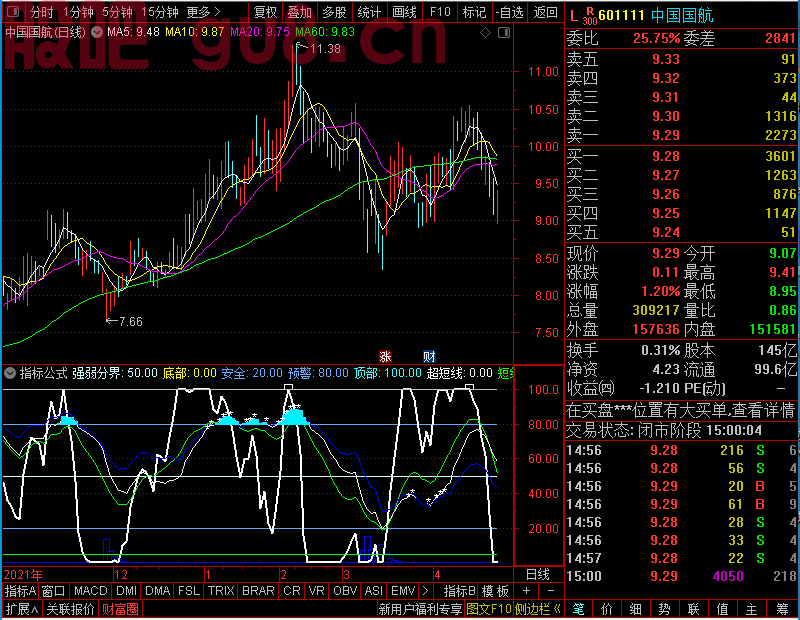Select the 细 detail tab
Screen dimensions: 800x620
635,609
